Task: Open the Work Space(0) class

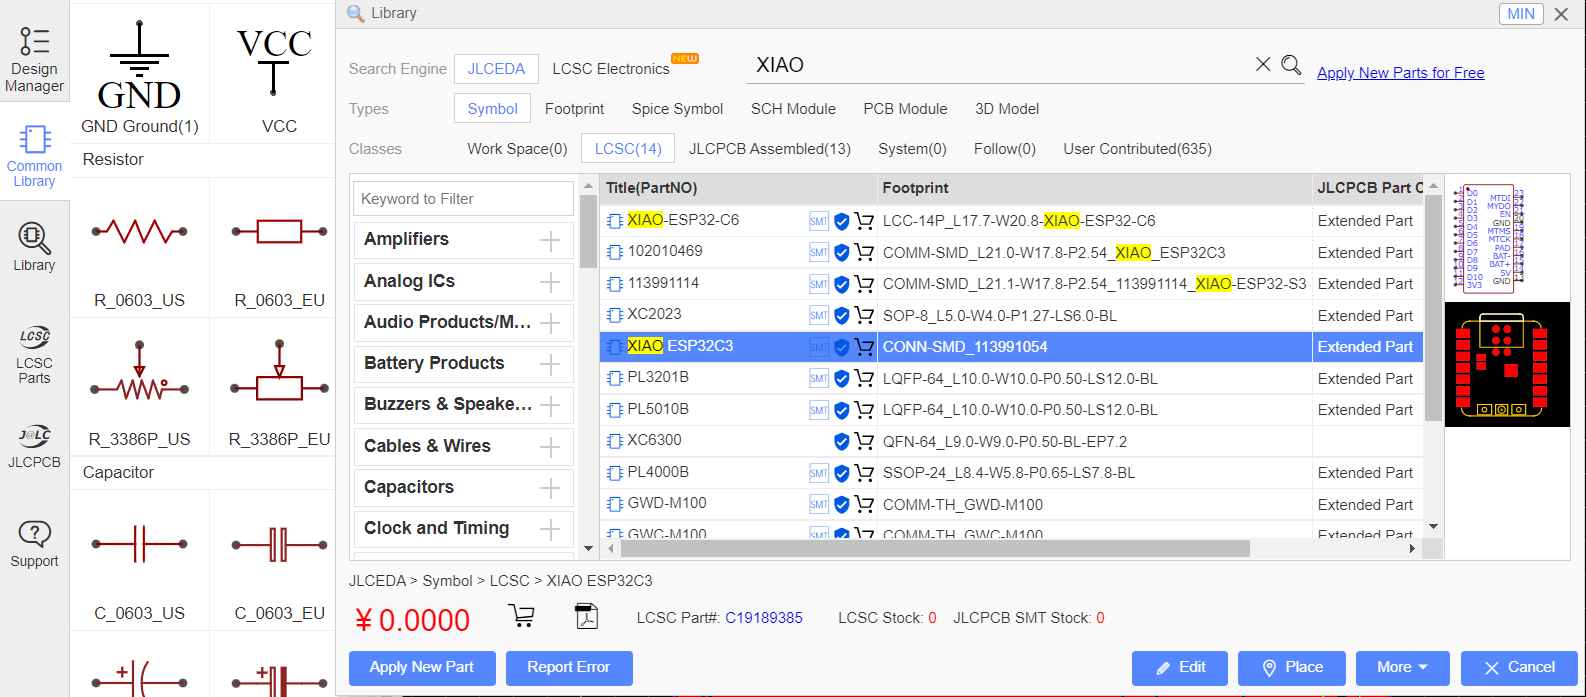Action: pyautogui.click(x=517, y=149)
